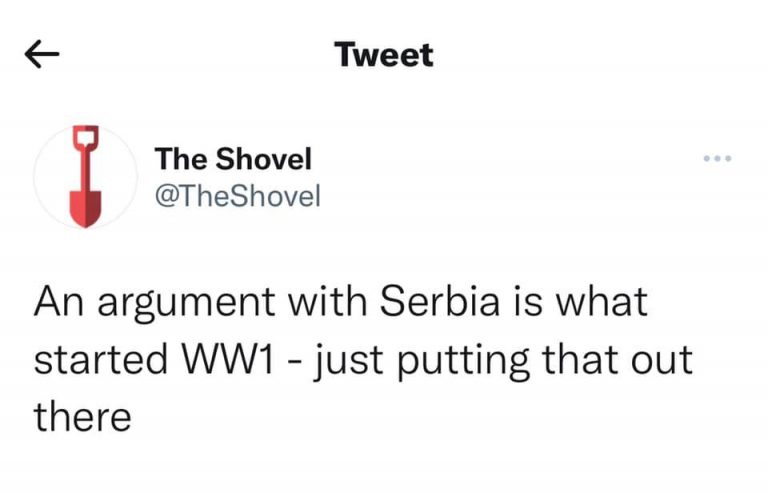
Task: Click the word with in the tweet
Action: 327,301
